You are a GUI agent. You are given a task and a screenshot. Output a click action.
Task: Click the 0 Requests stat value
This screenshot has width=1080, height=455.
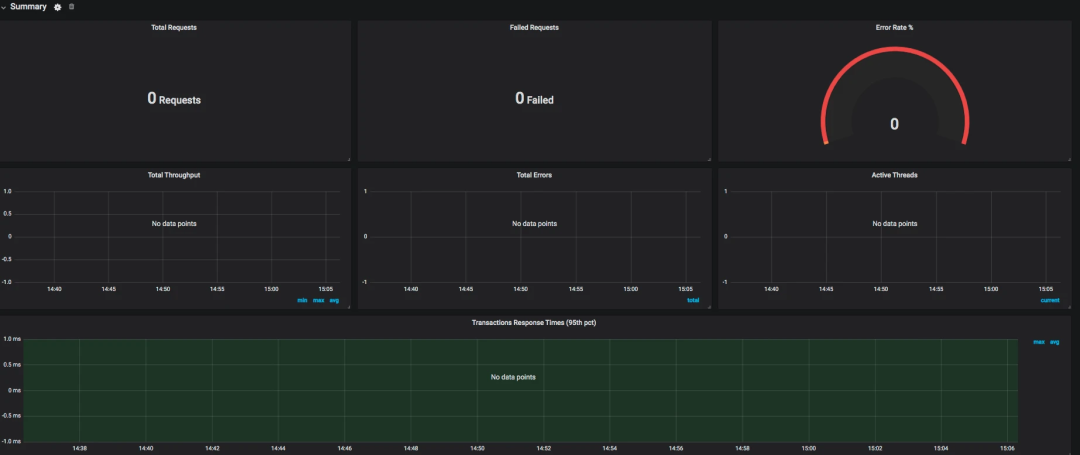pyautogui.click(x=174, y=98)
